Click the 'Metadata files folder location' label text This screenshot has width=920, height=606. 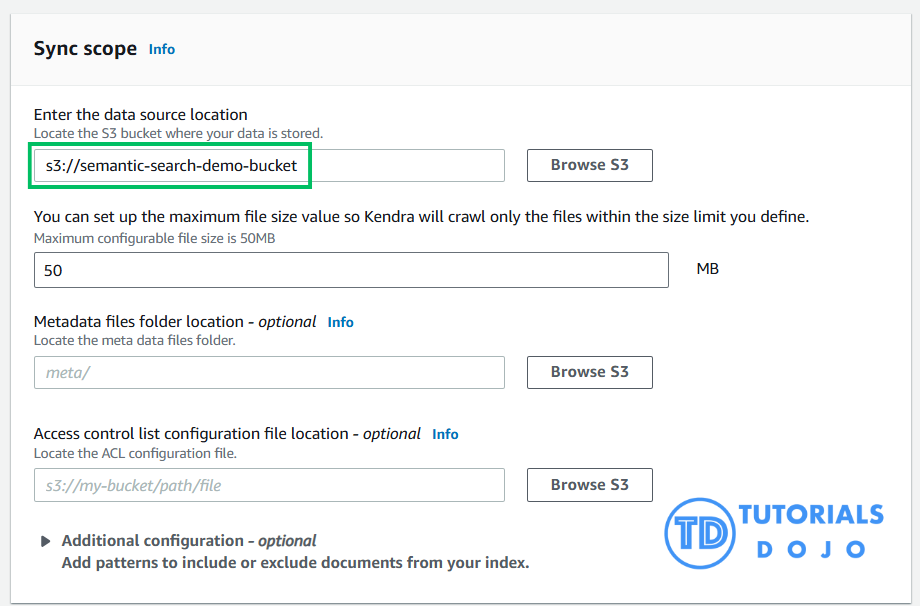click(x=138, y=322)
